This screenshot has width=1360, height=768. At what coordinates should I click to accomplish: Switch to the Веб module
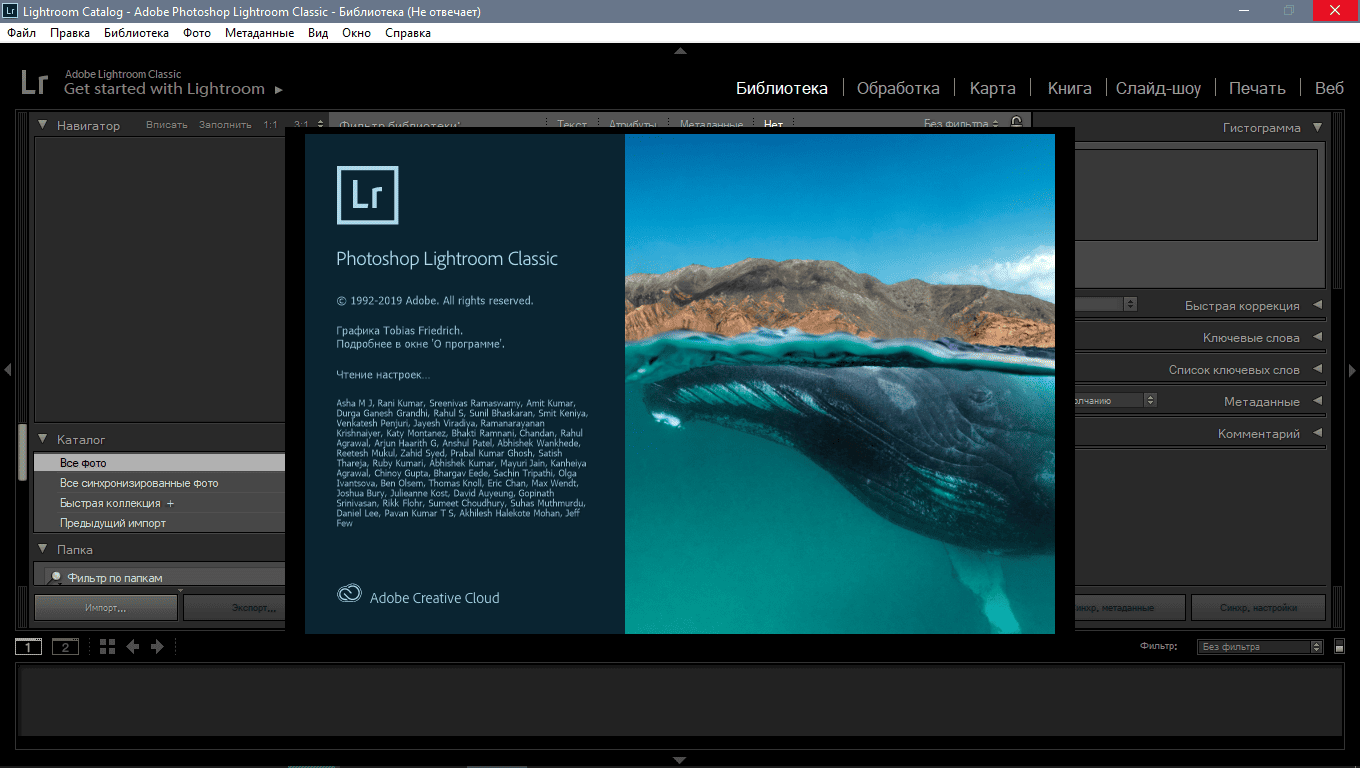coord(1330,88)
